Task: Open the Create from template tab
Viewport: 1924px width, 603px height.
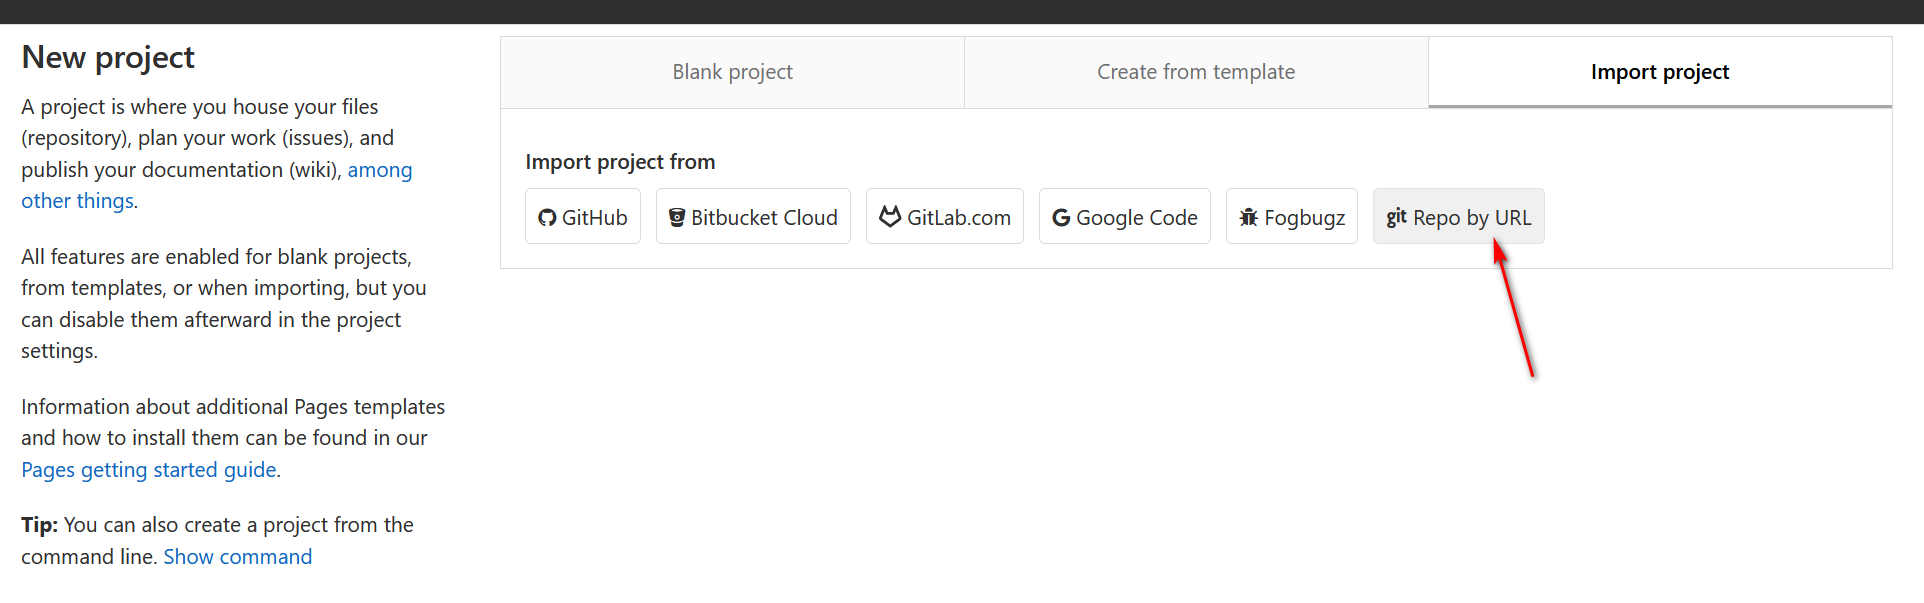Action: click(x=1195, y=72)
